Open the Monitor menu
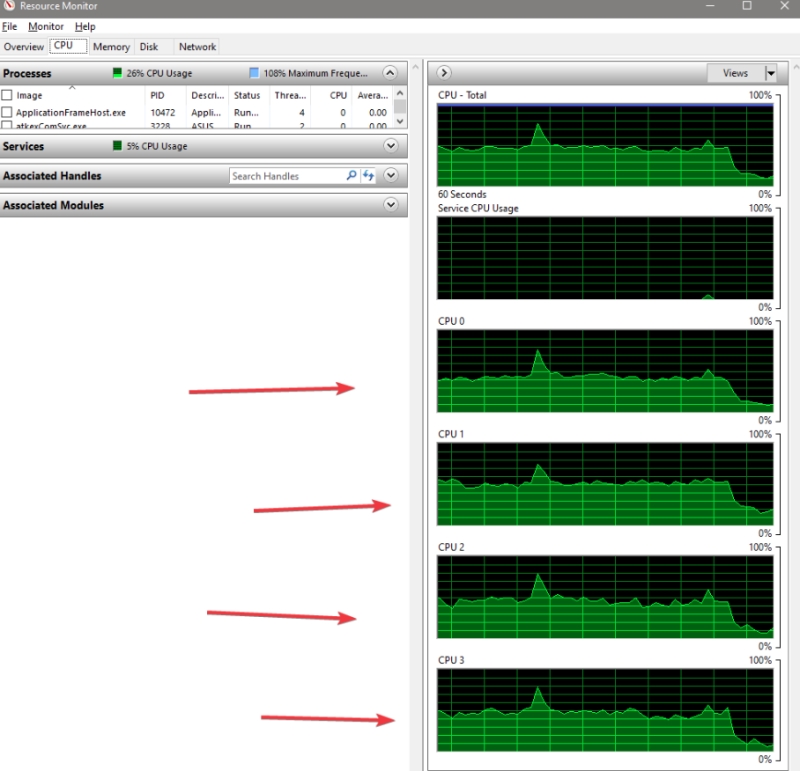The height and width of the screenshot is (771, 800). (45, 26)
